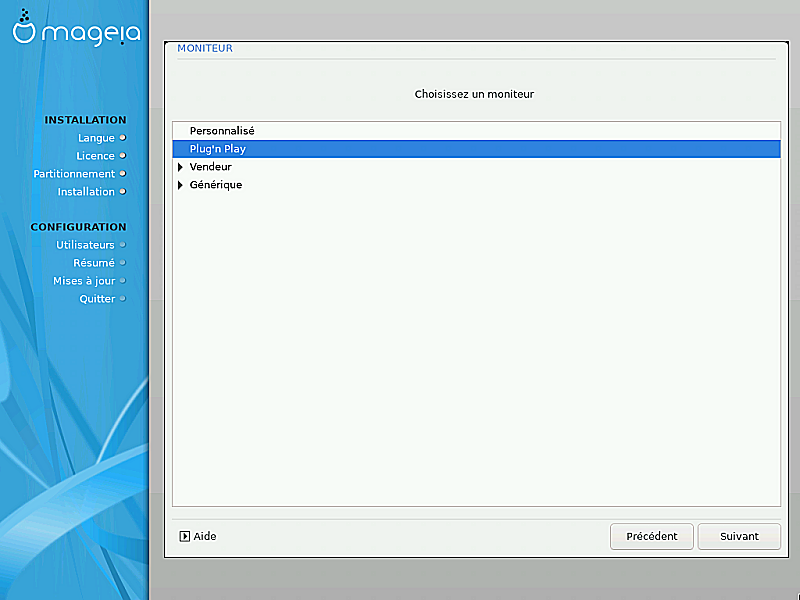Expand the Vendeur tree arrow
Viewport: 800px width, 600px height.
click(x=180, y=167)
